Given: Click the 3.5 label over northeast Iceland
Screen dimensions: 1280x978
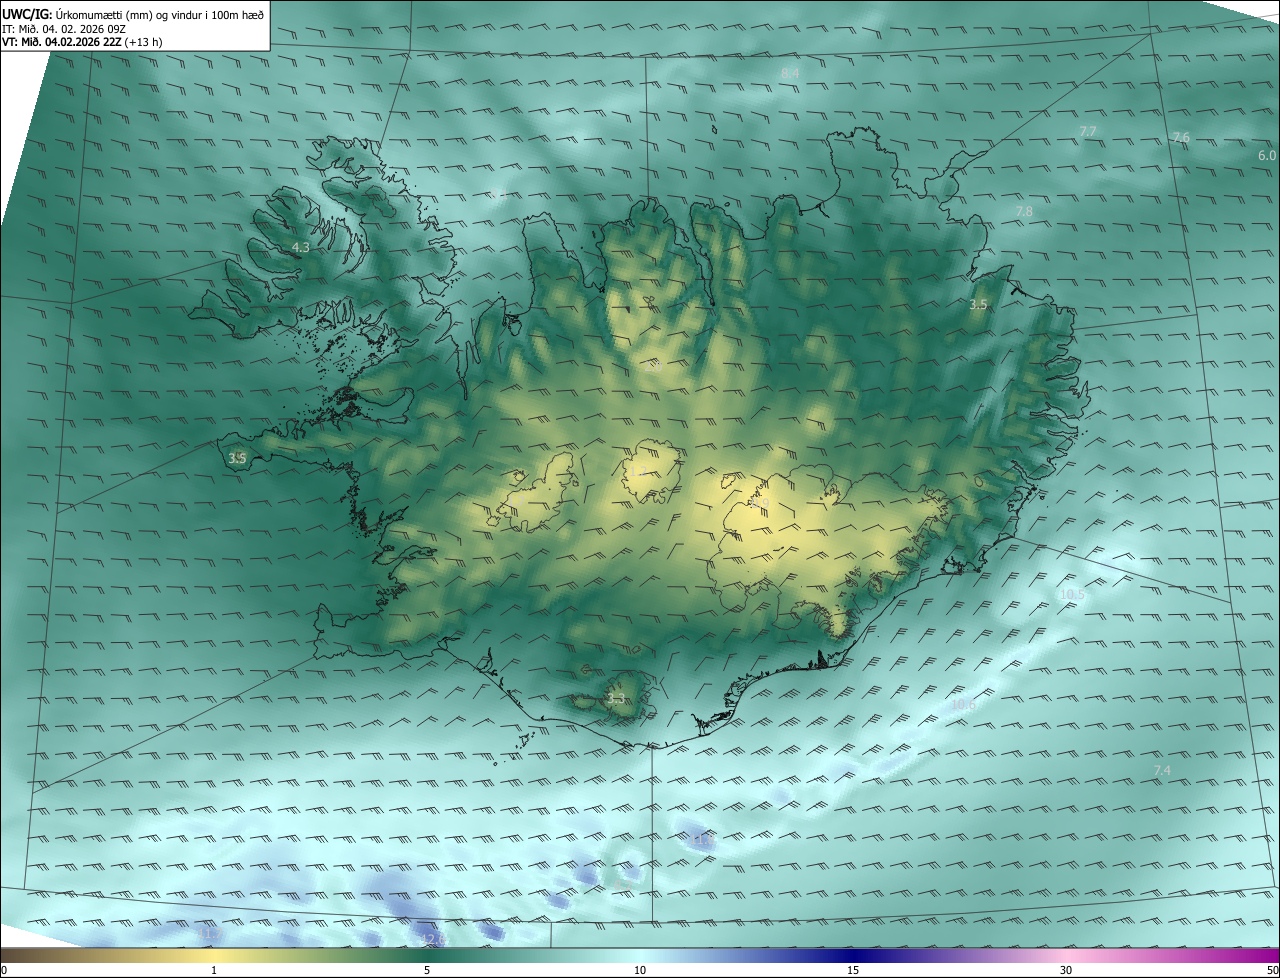Looking at the screenshot, I should pyautogui.click(x=979, y=304).
